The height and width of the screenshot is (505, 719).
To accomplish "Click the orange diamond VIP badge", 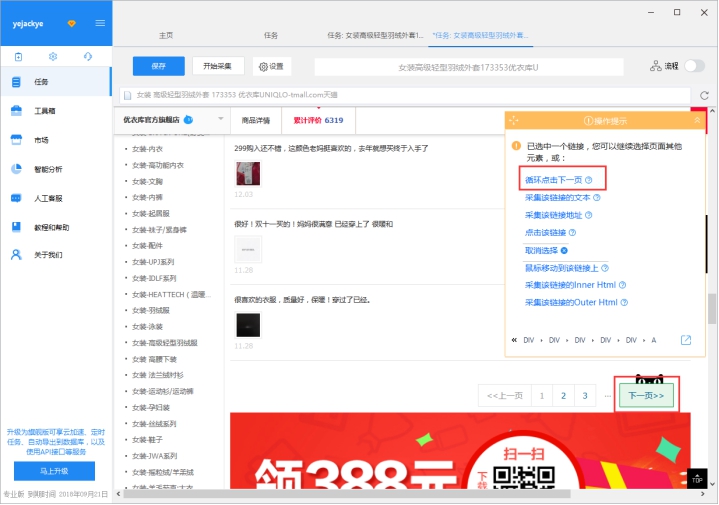I will (72, 23).
